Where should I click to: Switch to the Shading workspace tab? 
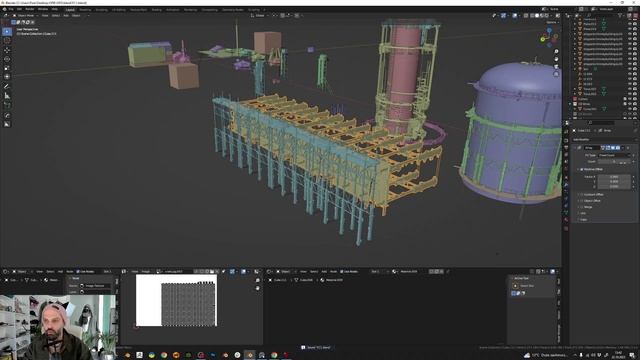[x=156, y=9]
